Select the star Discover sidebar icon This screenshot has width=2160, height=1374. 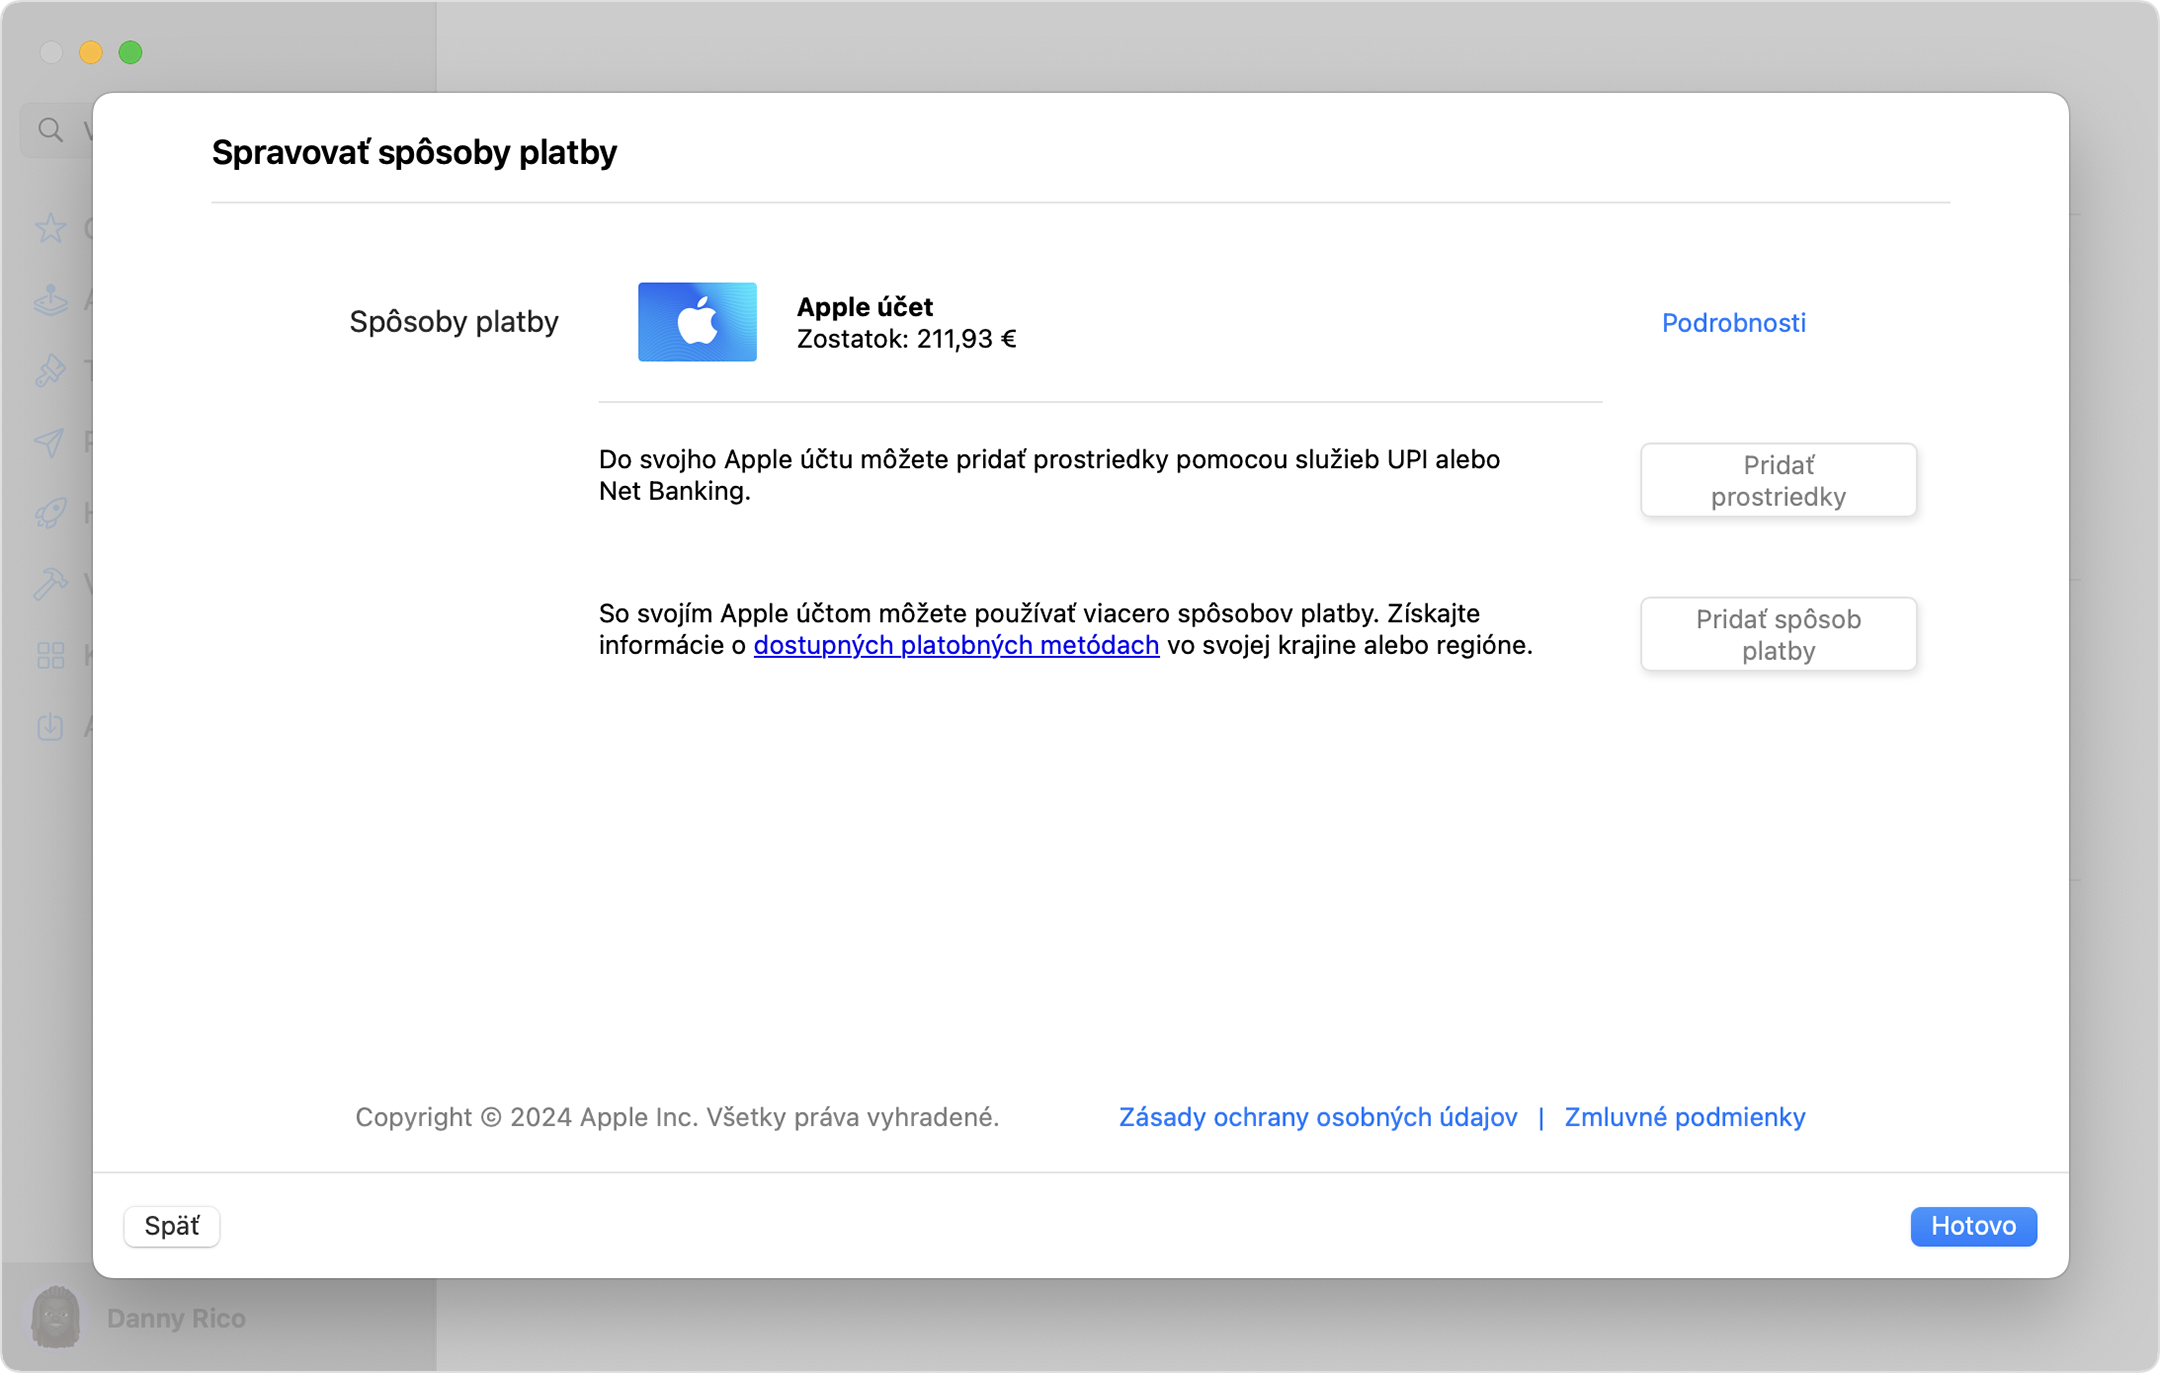[x=51, y=229]
